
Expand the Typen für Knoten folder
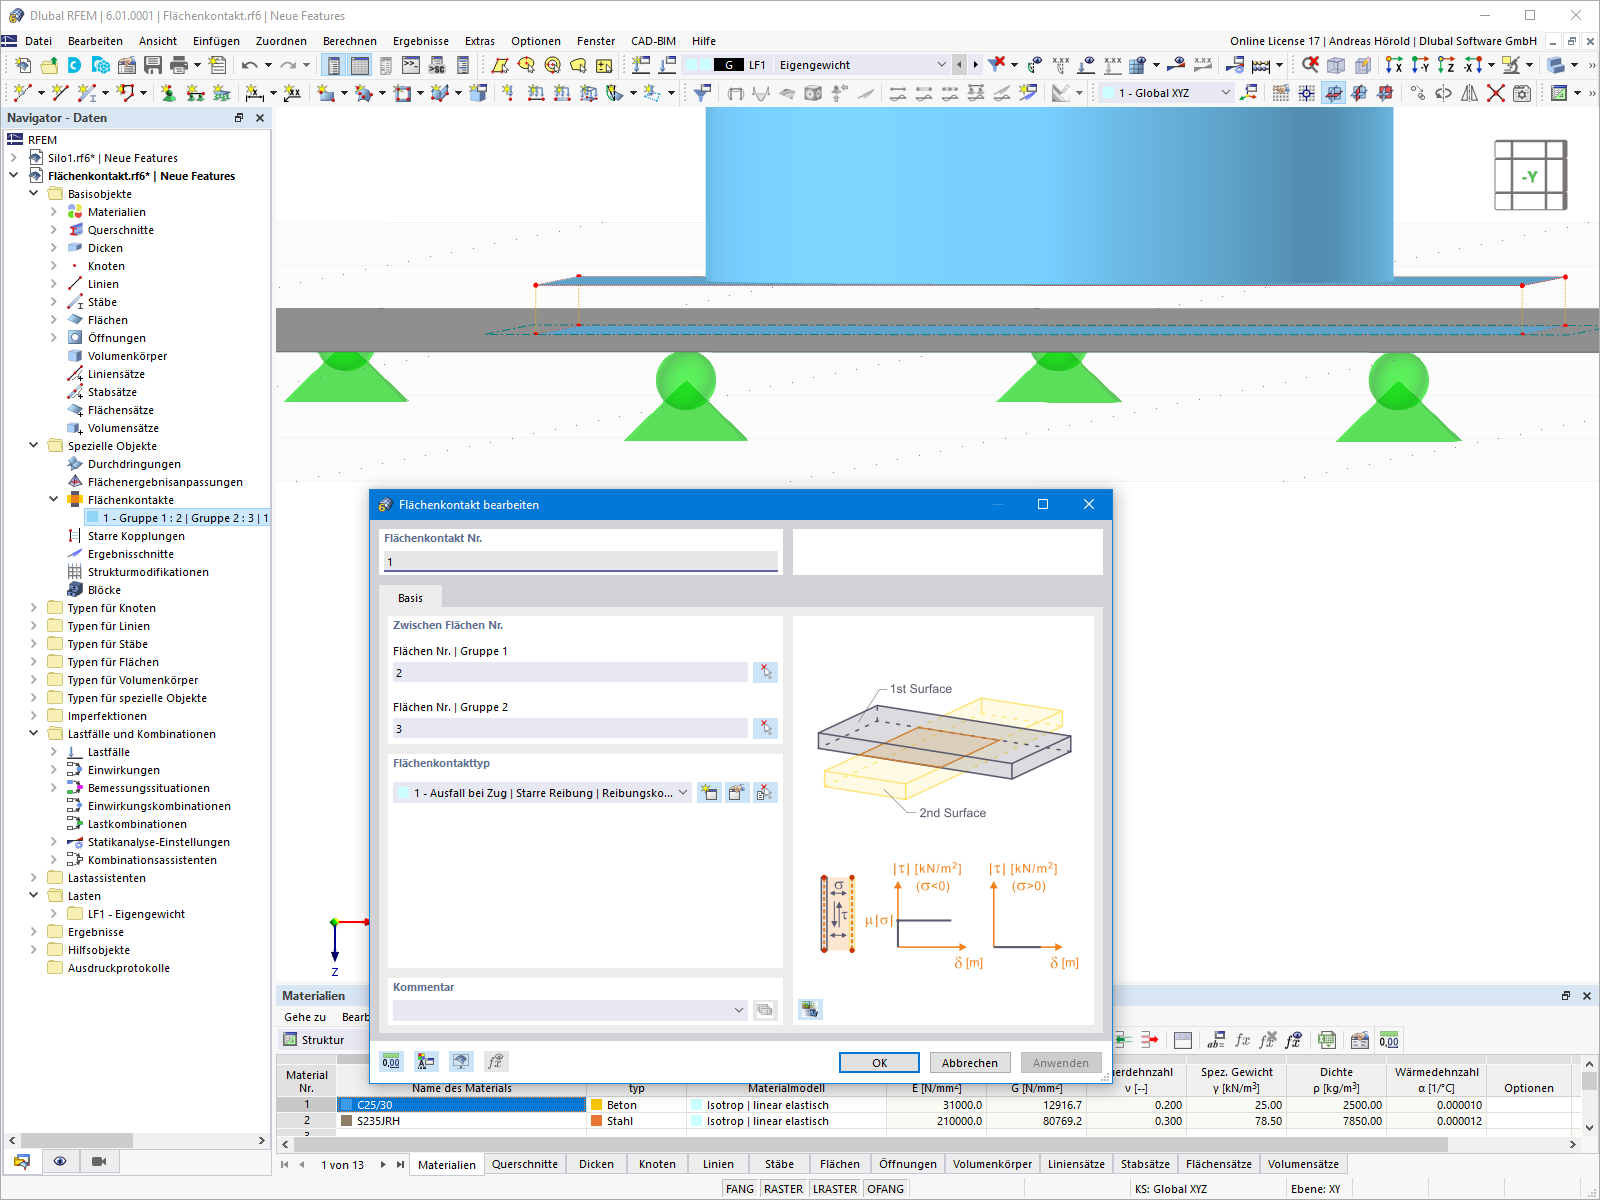(x=34, y=608)
